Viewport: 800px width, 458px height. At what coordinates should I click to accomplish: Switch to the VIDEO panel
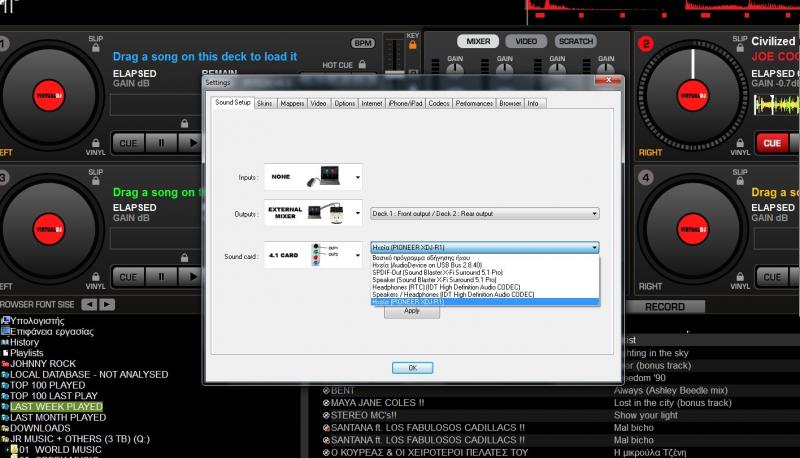[x=526, y=41]
